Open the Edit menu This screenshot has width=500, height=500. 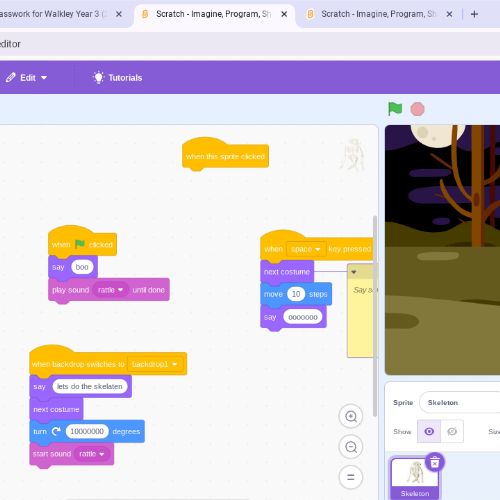point(27,78)
